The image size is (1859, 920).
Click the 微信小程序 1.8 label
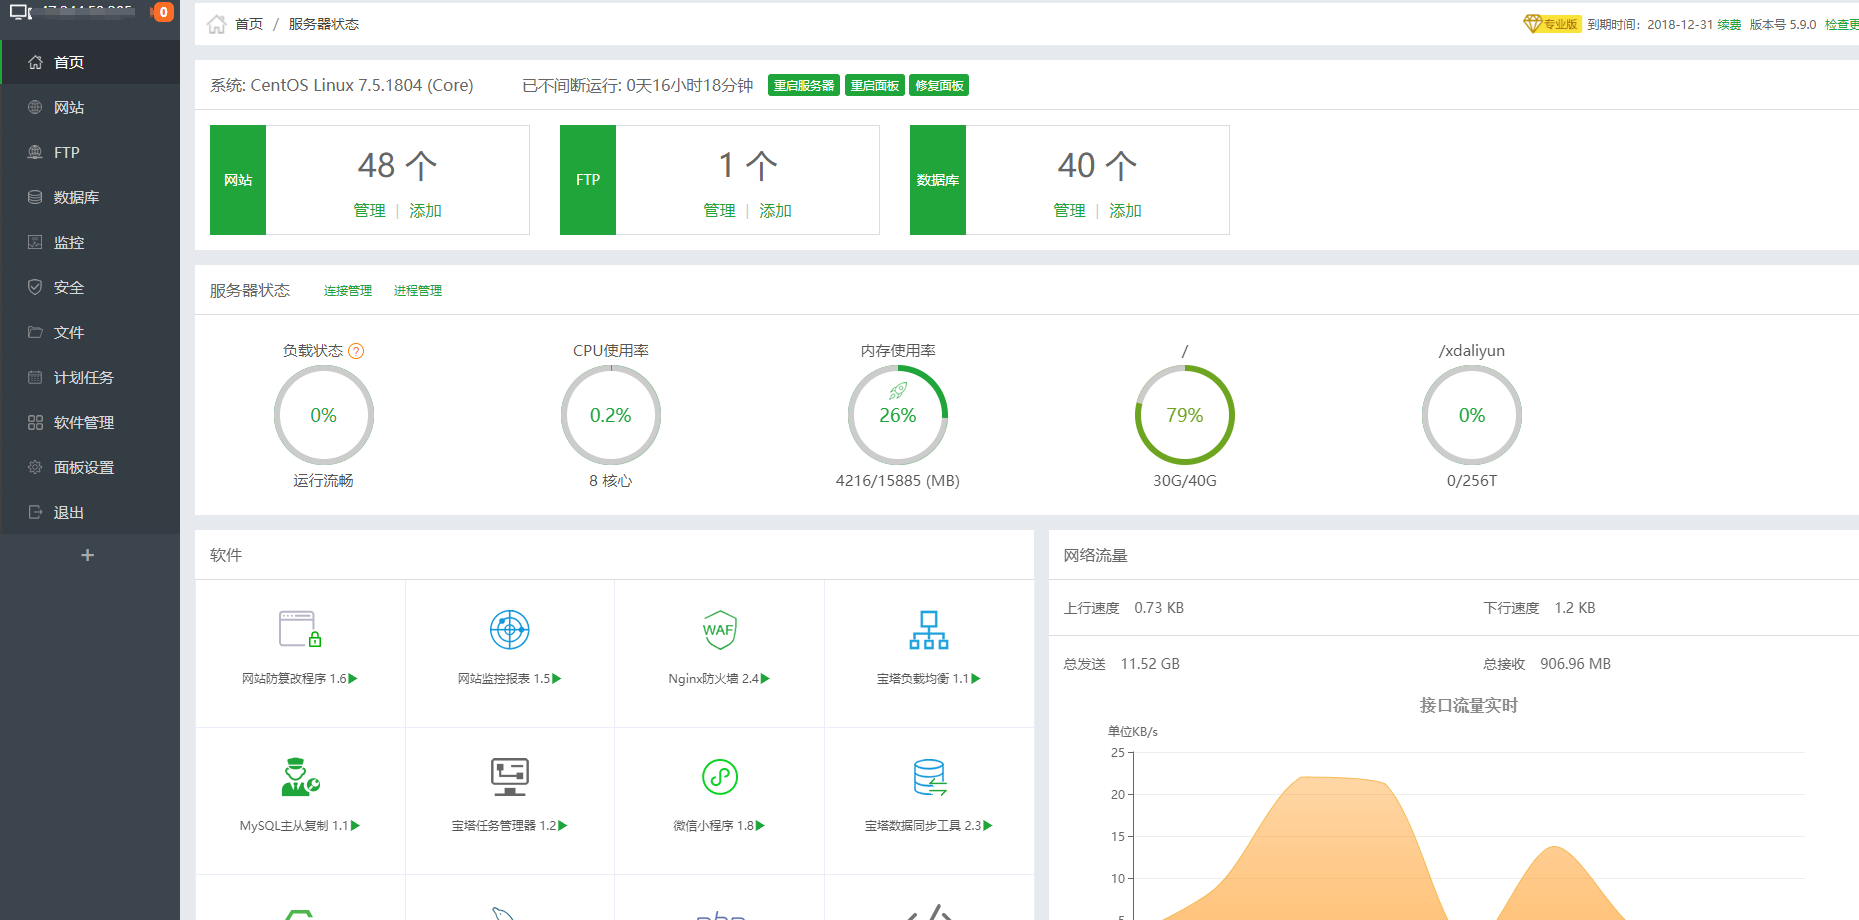click(x=719, y=826)
